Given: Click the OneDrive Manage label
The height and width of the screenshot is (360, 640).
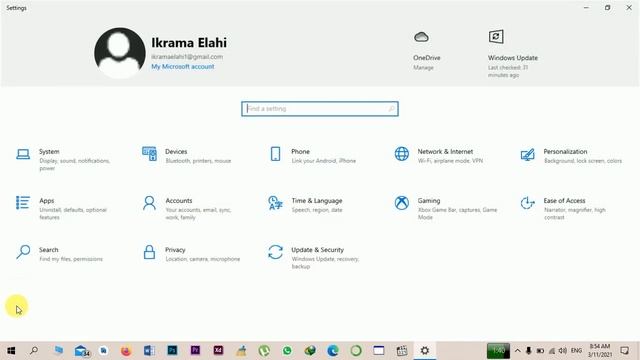Looking at the screenshot, I should [423, 68].
